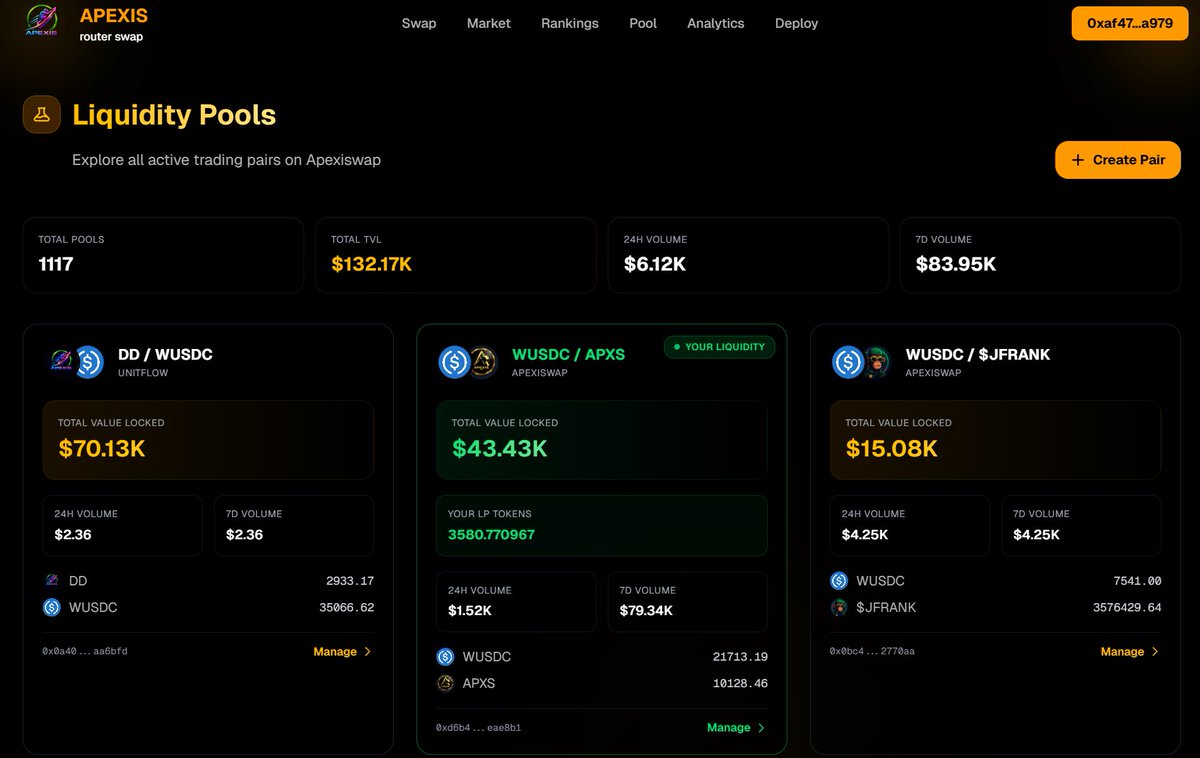Click the small WUSDC icon next to 35066.62

(x=52, y=607)
